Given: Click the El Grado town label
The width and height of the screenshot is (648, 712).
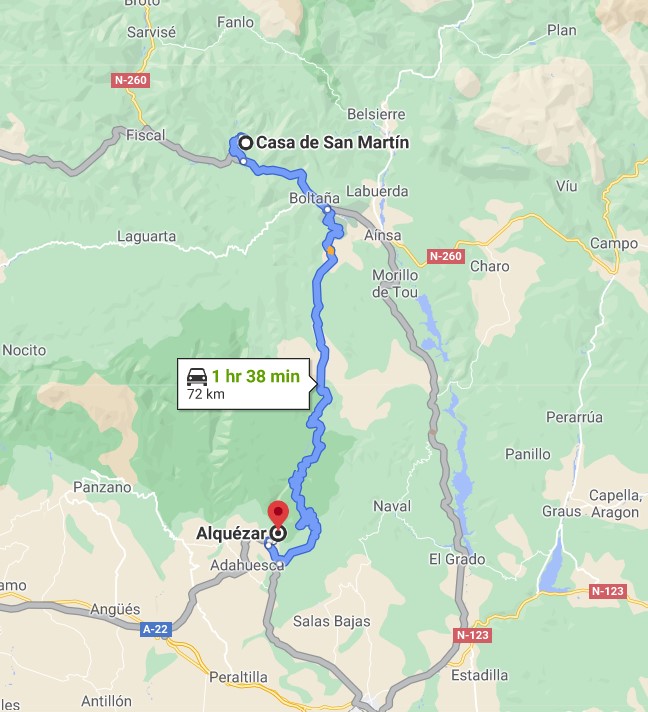Looking at the screenshot, I should click(457, 559).
